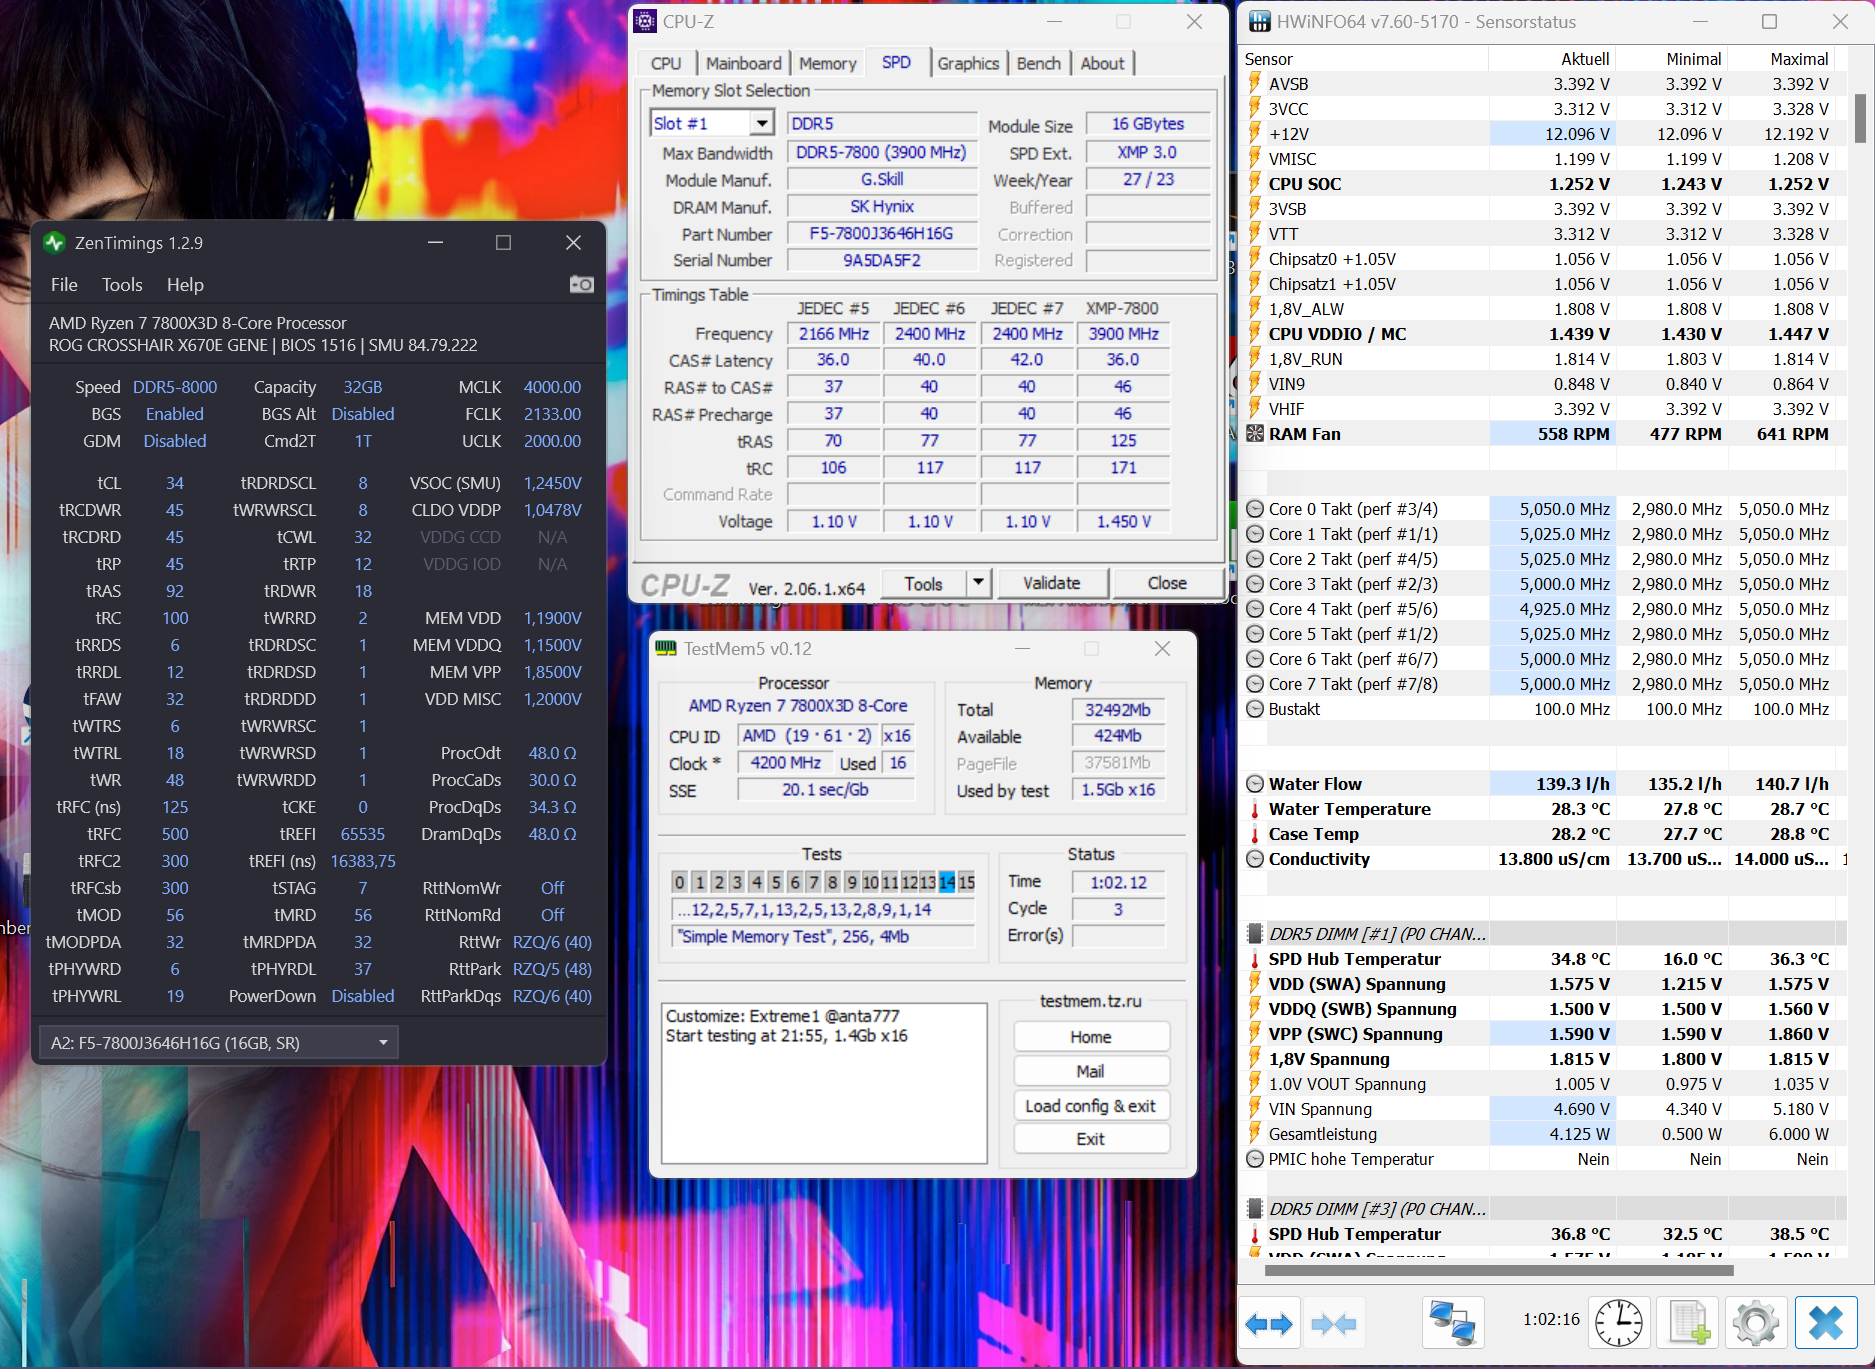Open HWiNFO sensor settings gear icon
The width and height of the screenshot is (1875, 1369).
tap(1756, 1324)
